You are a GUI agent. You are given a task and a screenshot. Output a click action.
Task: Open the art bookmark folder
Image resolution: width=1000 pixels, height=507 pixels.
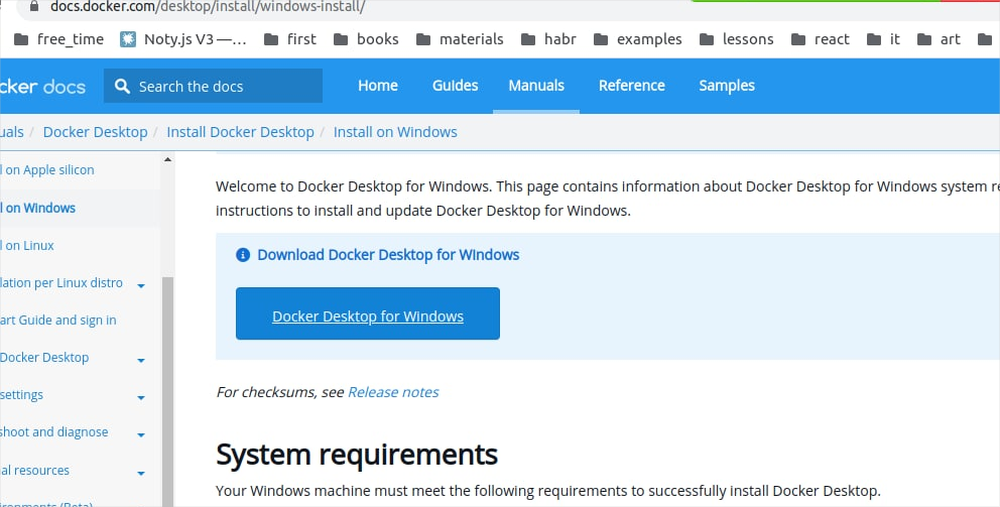(939, 40)
